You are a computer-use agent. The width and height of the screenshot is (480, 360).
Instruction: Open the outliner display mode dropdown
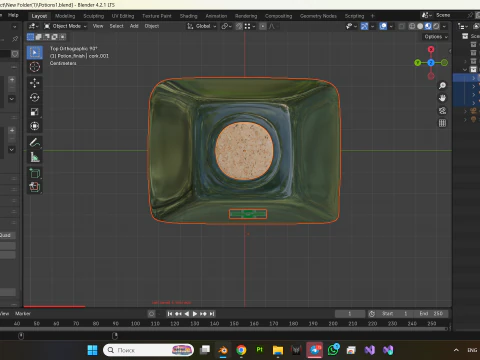coord(463,26)
